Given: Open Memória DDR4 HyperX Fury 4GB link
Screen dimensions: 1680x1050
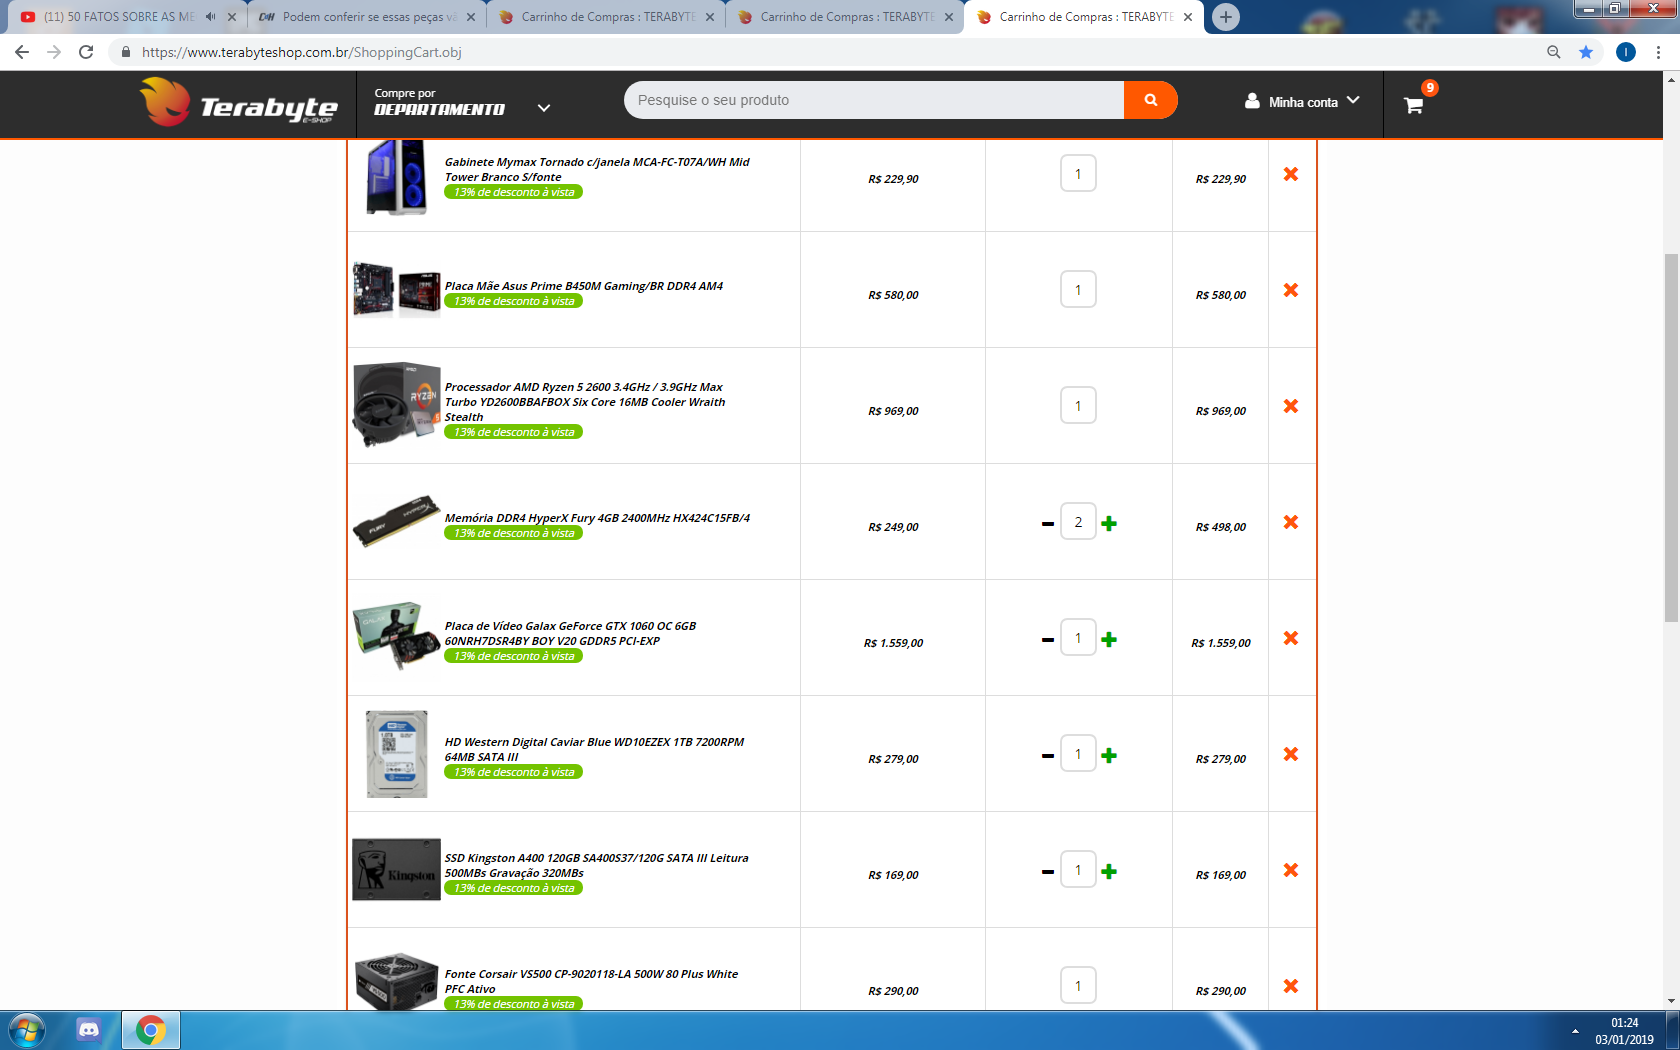Looking at the screenshot, I should 597,518.
